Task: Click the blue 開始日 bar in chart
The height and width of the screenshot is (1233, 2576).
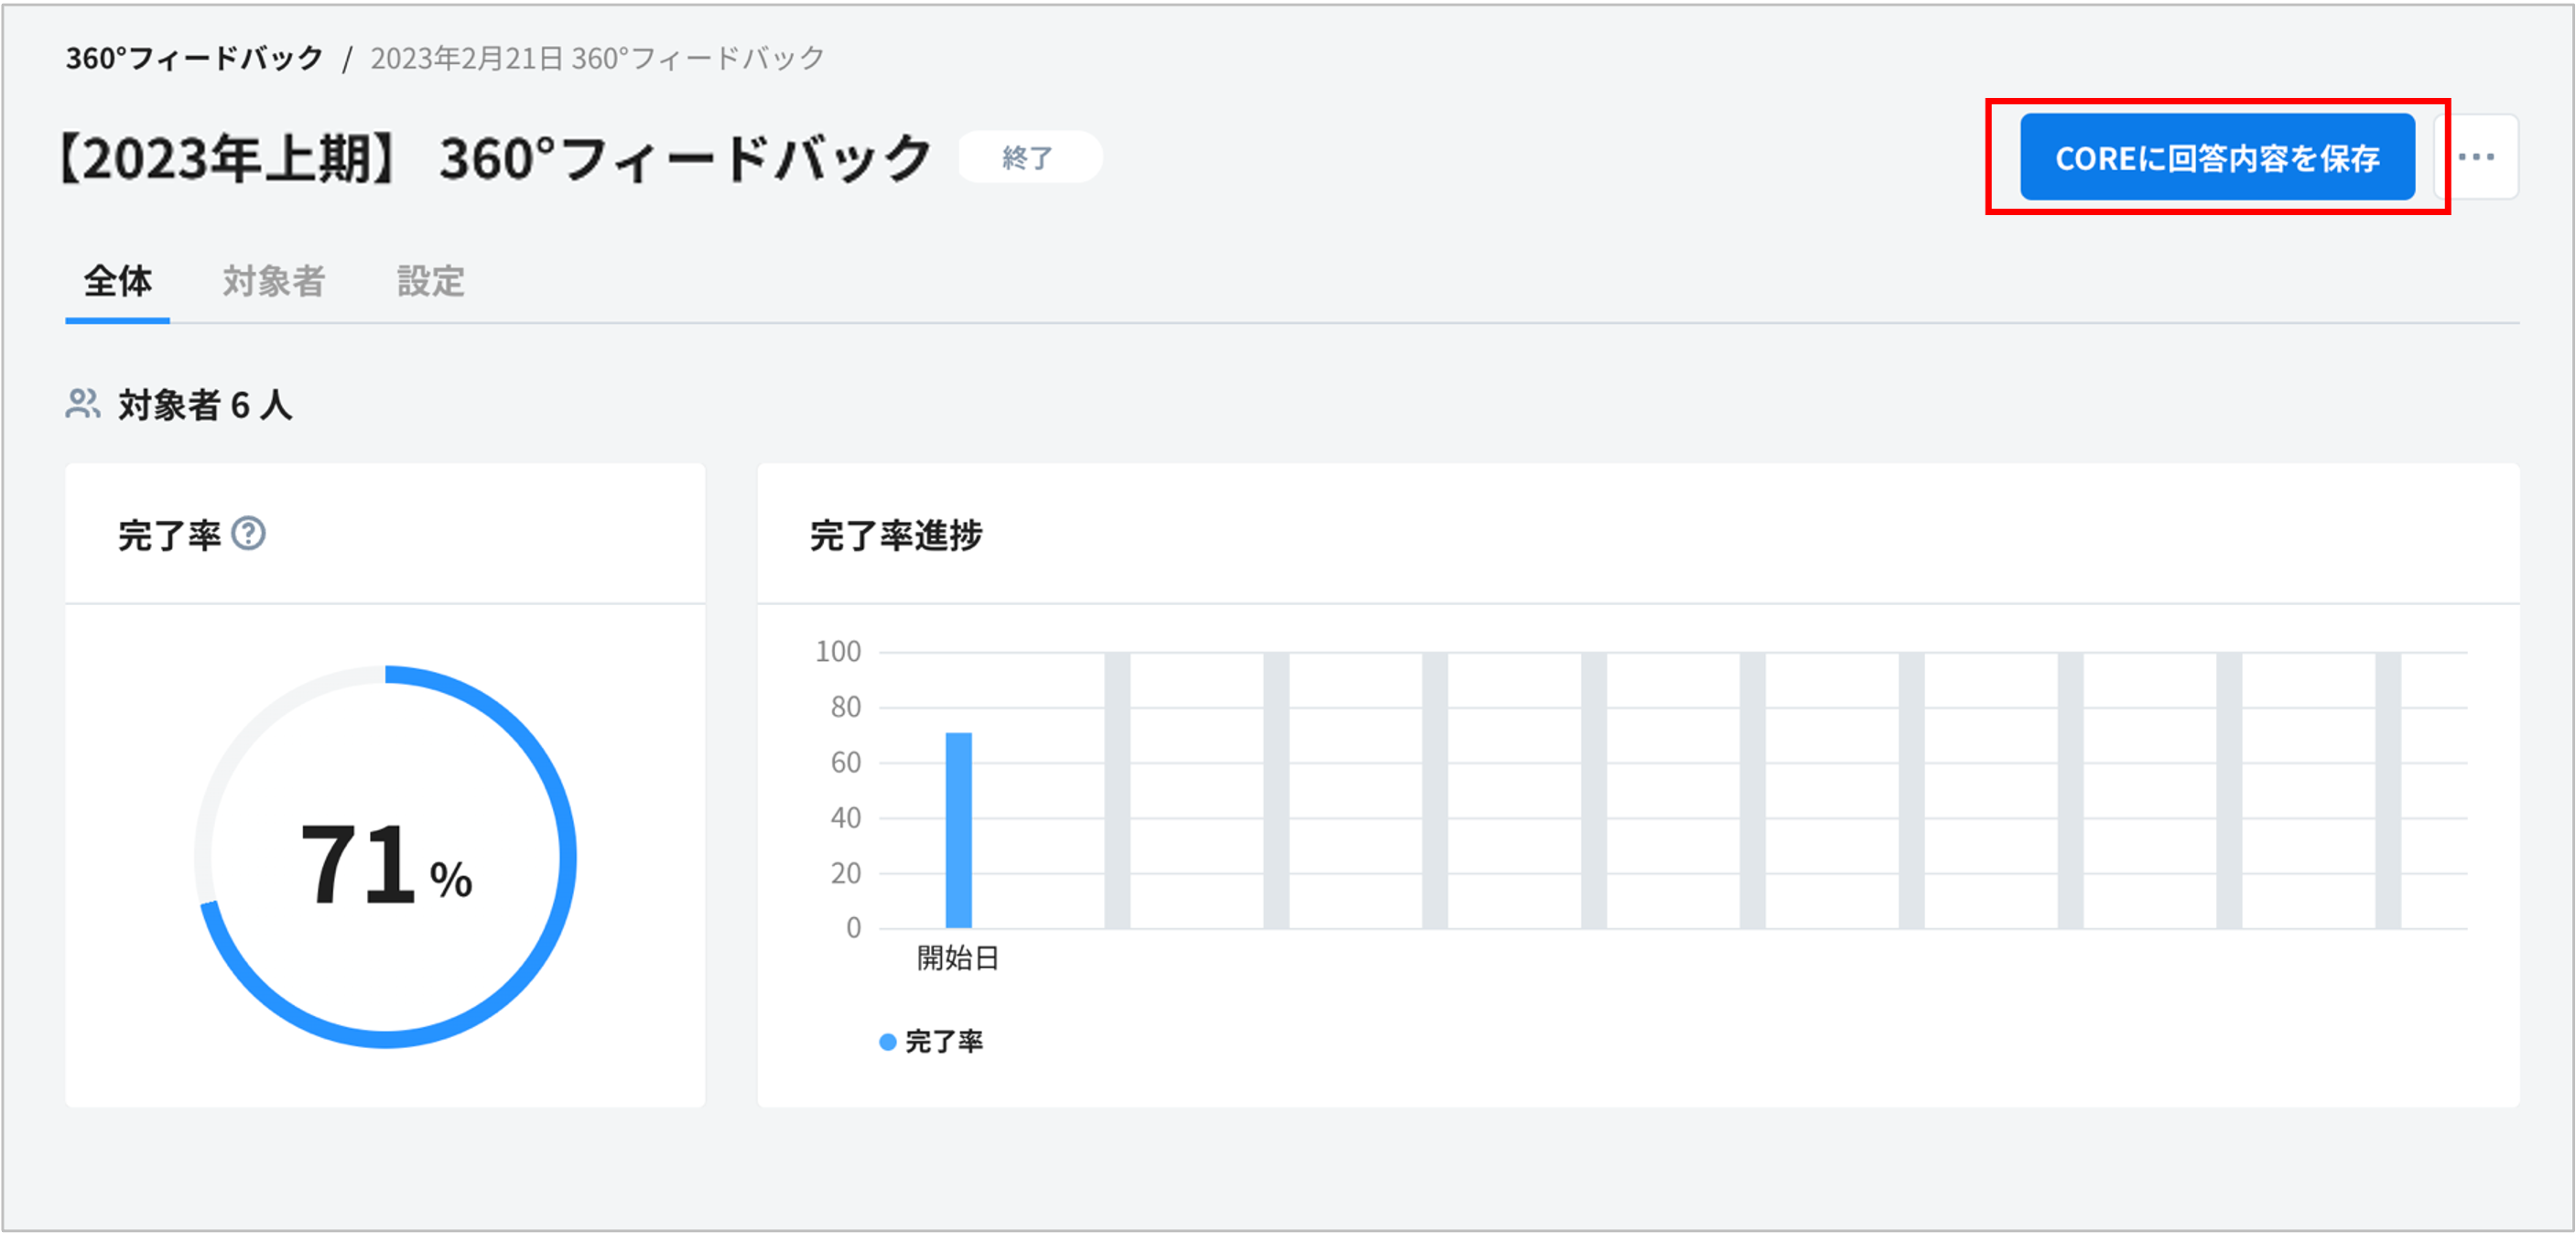Action: [958, 830]
